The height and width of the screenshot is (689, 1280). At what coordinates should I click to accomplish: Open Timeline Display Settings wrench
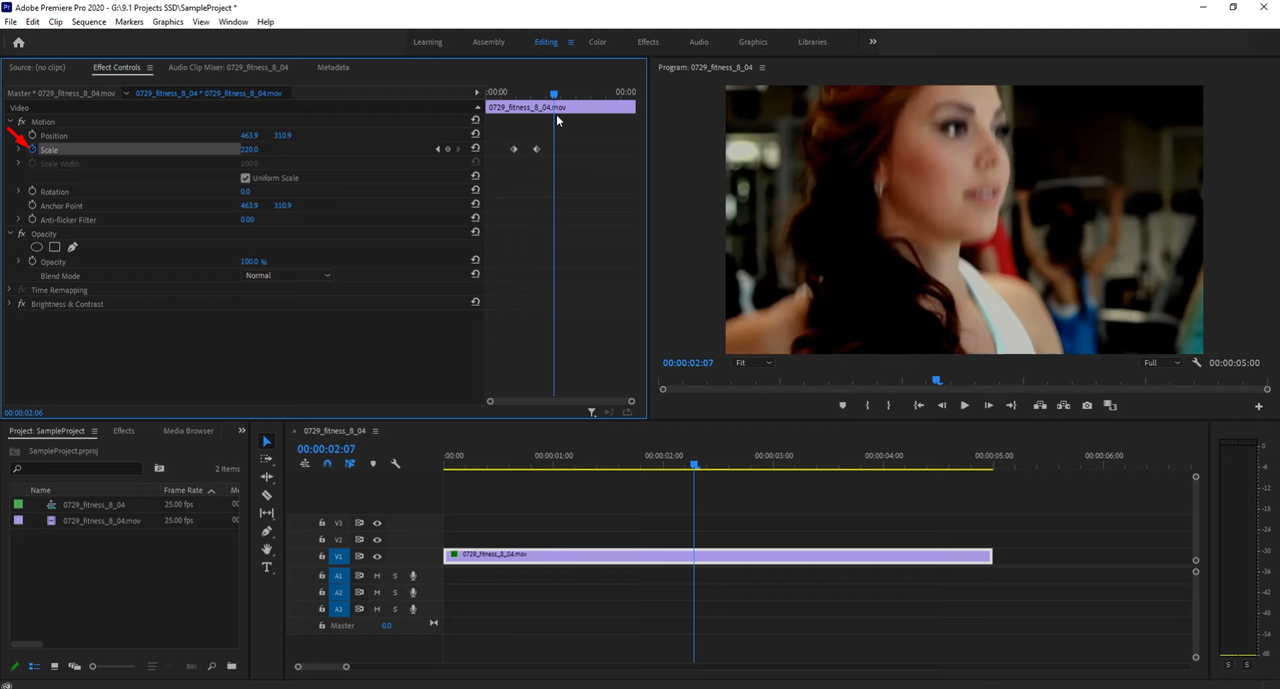pos(395,463)
